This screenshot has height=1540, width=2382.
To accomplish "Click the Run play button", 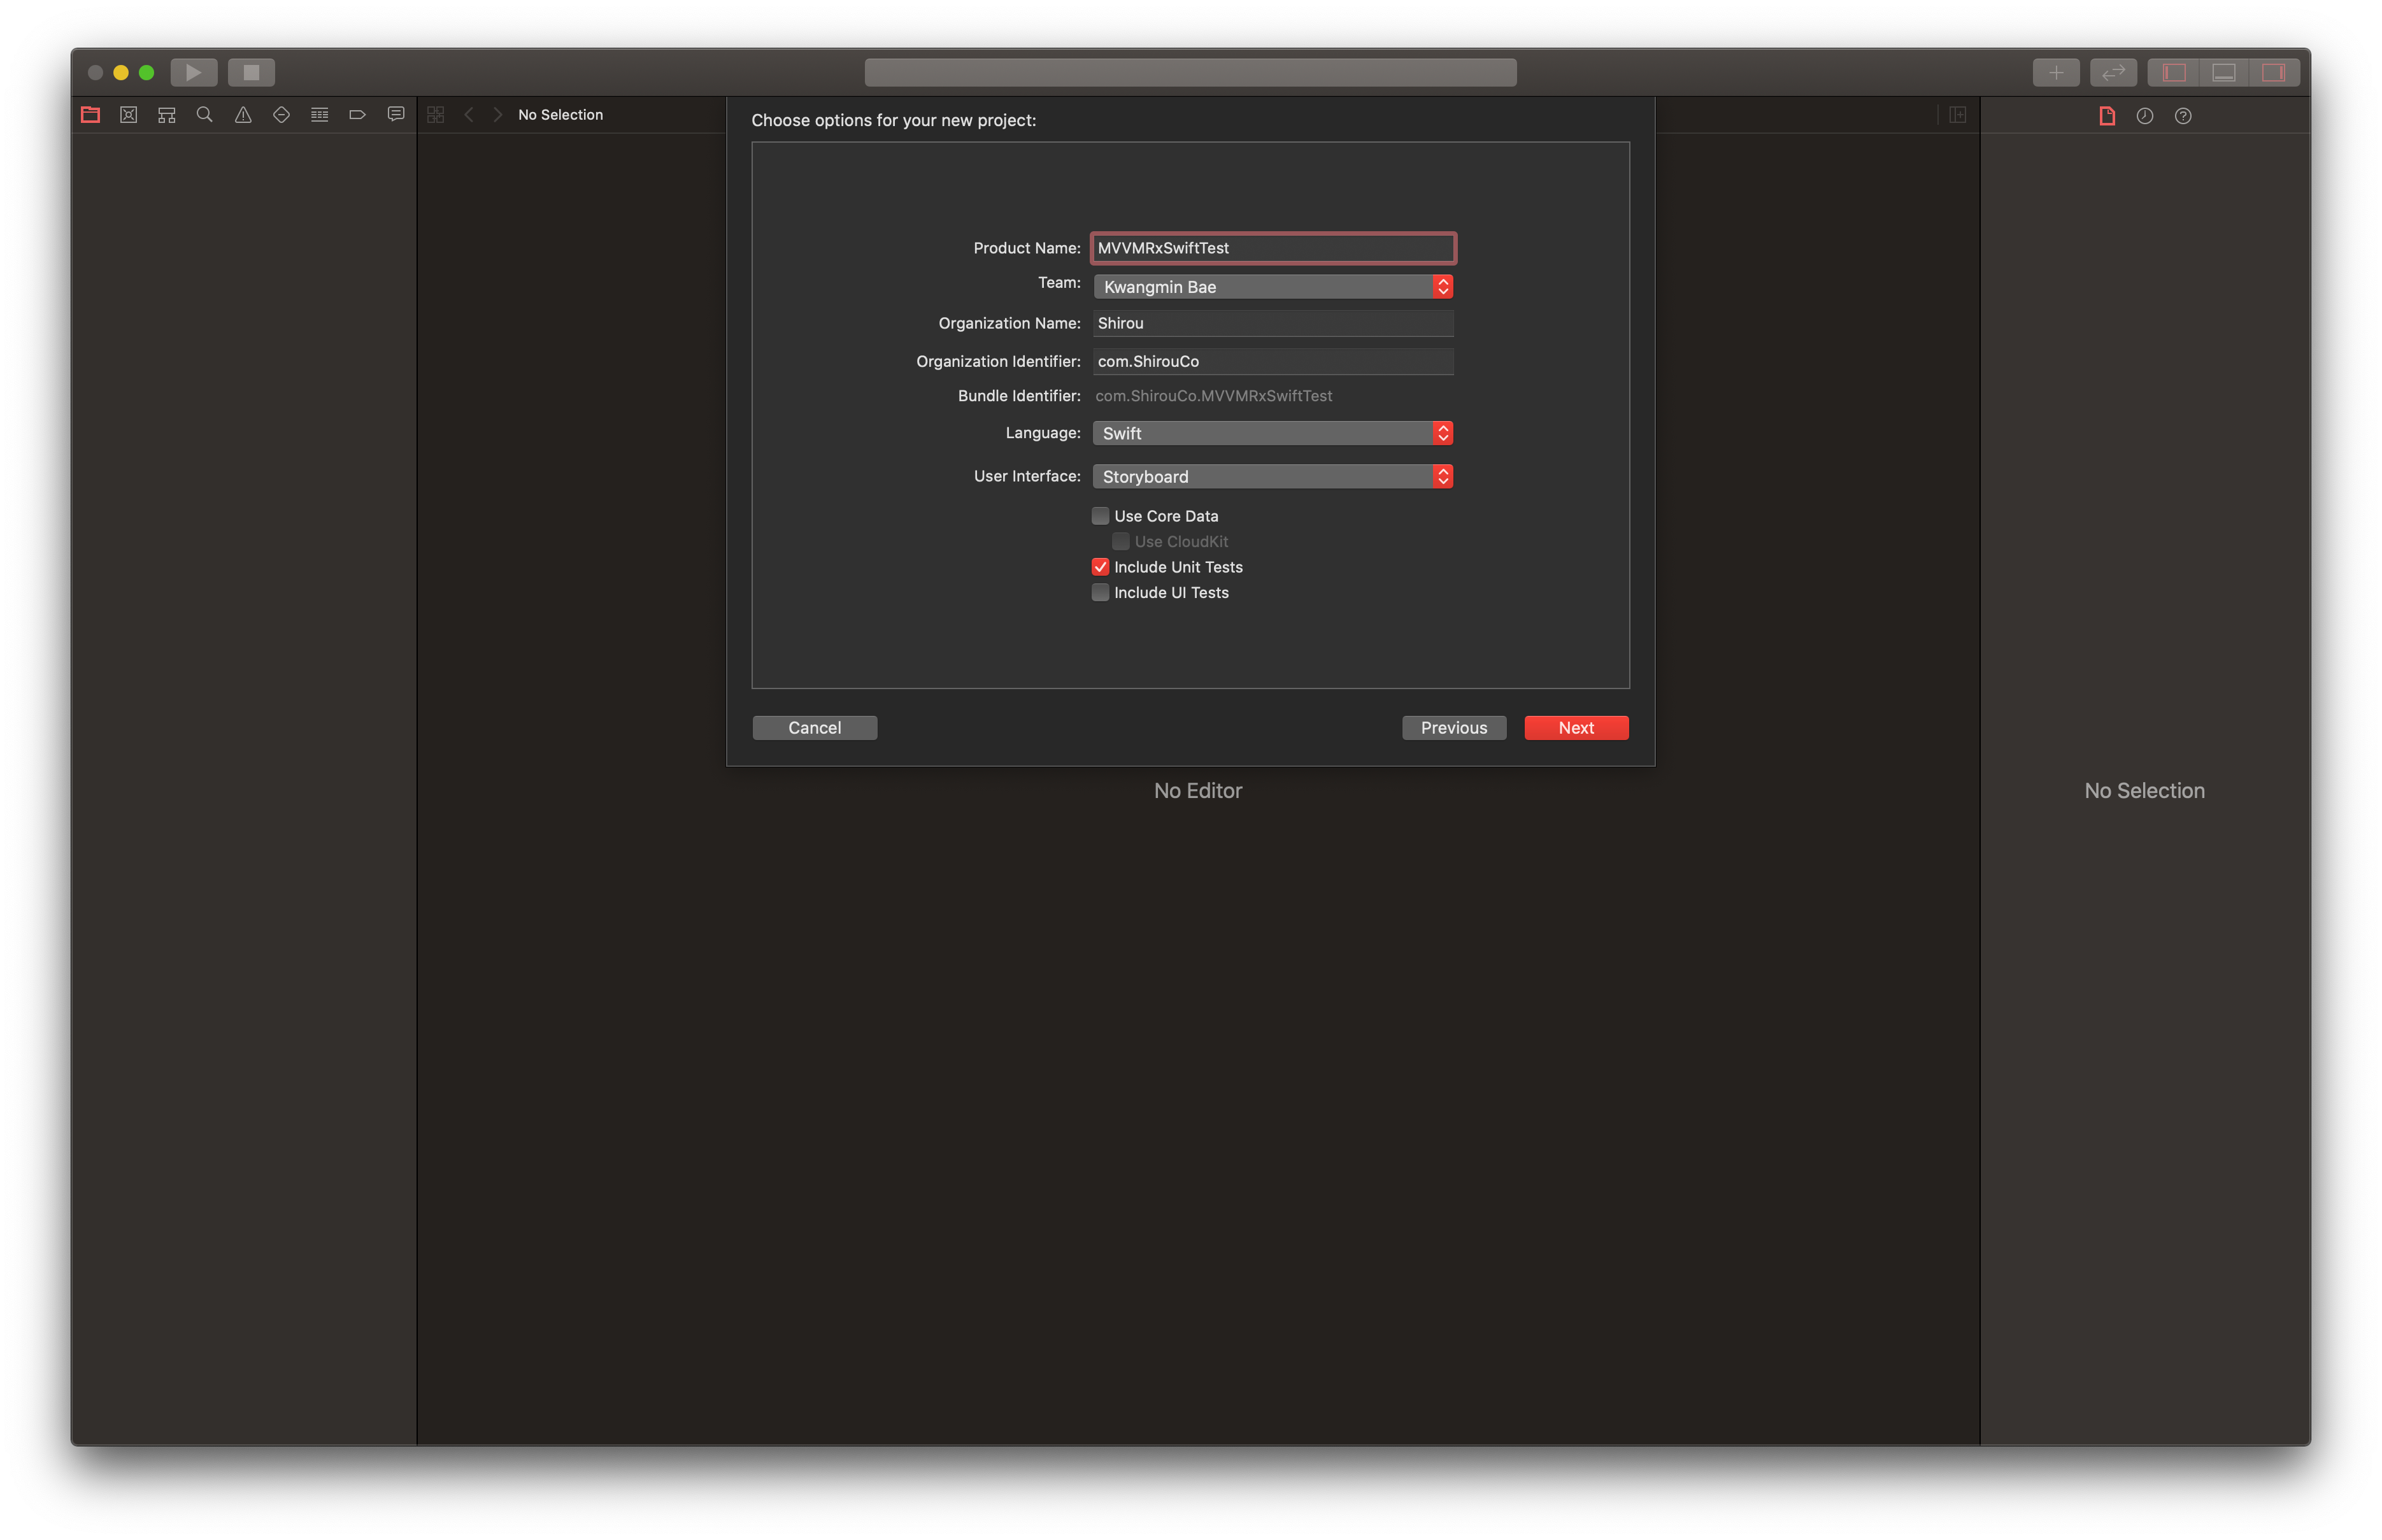I will point(194,72).
